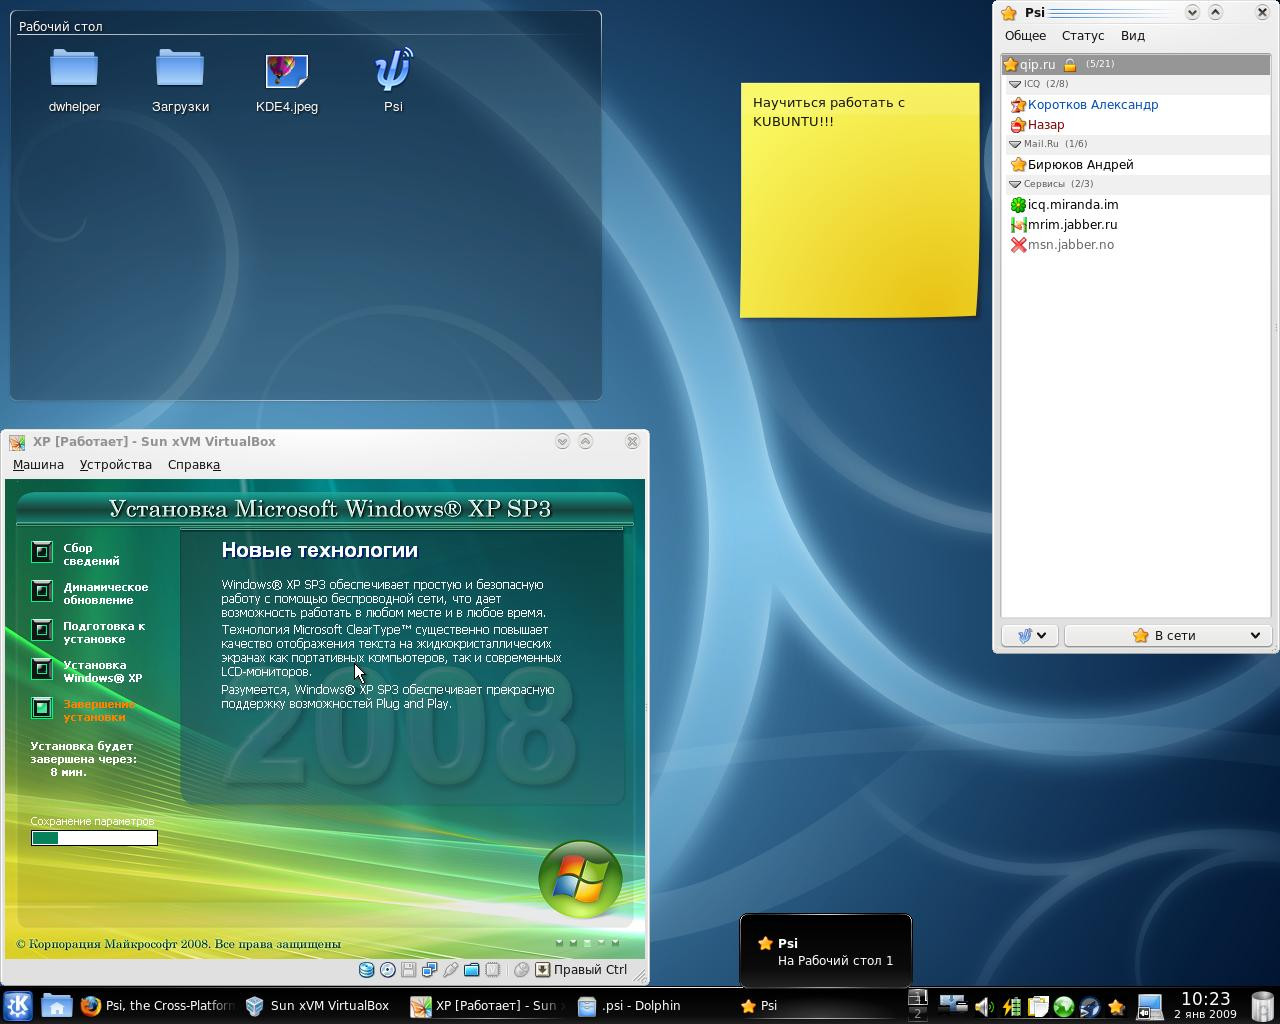Viewport: 1280px width, 1024px height.
Task: Click the dark blue round tray icon
Action: coord(1090,1006)
